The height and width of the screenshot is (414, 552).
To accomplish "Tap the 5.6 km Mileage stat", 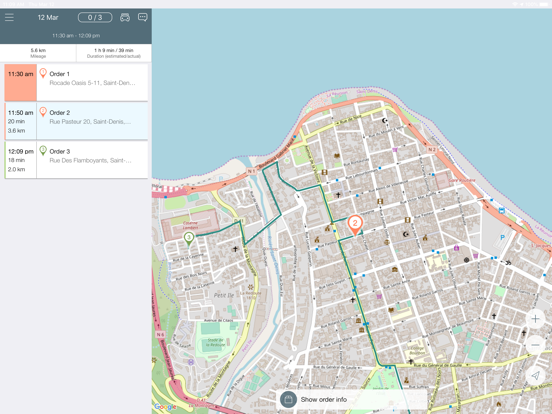I will point(38,53).
